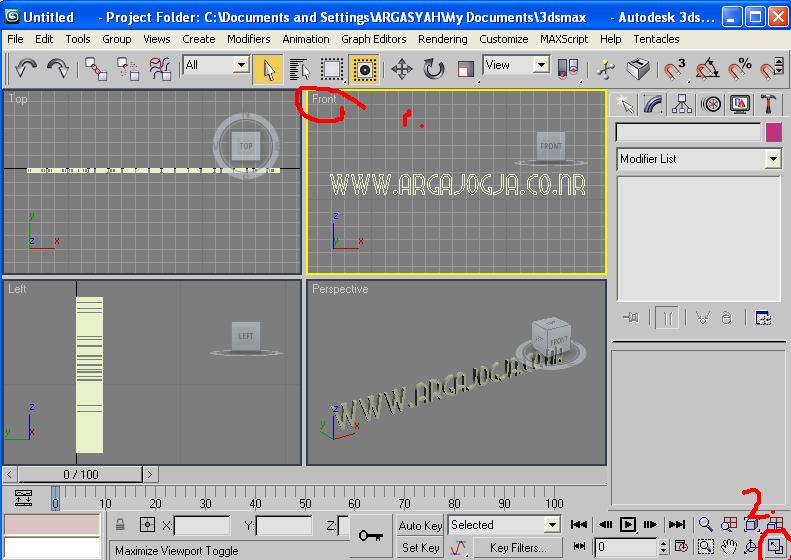Viewport: 791px width, 560px height.
Task: Open the Tentacles menu
Action: coord(656,39)
